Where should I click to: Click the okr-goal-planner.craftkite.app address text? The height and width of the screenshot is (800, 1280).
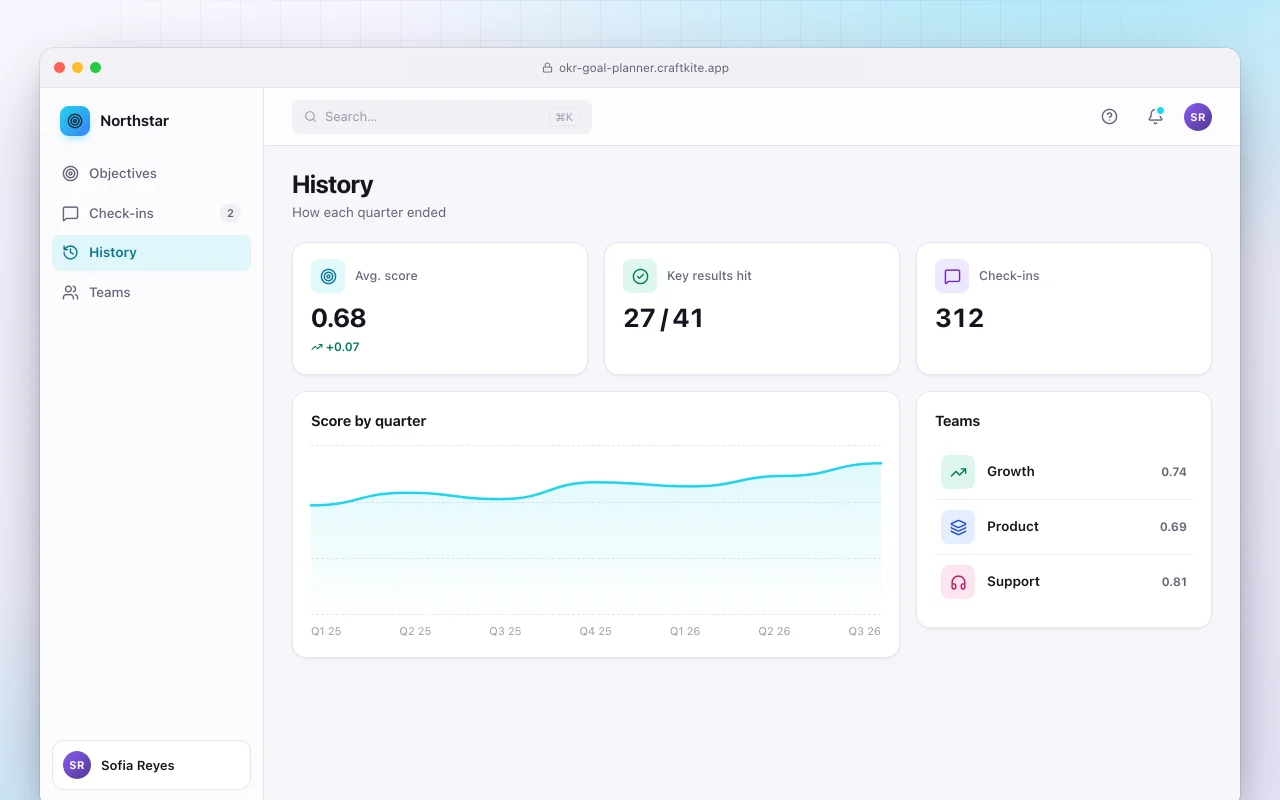pos(644,68)
